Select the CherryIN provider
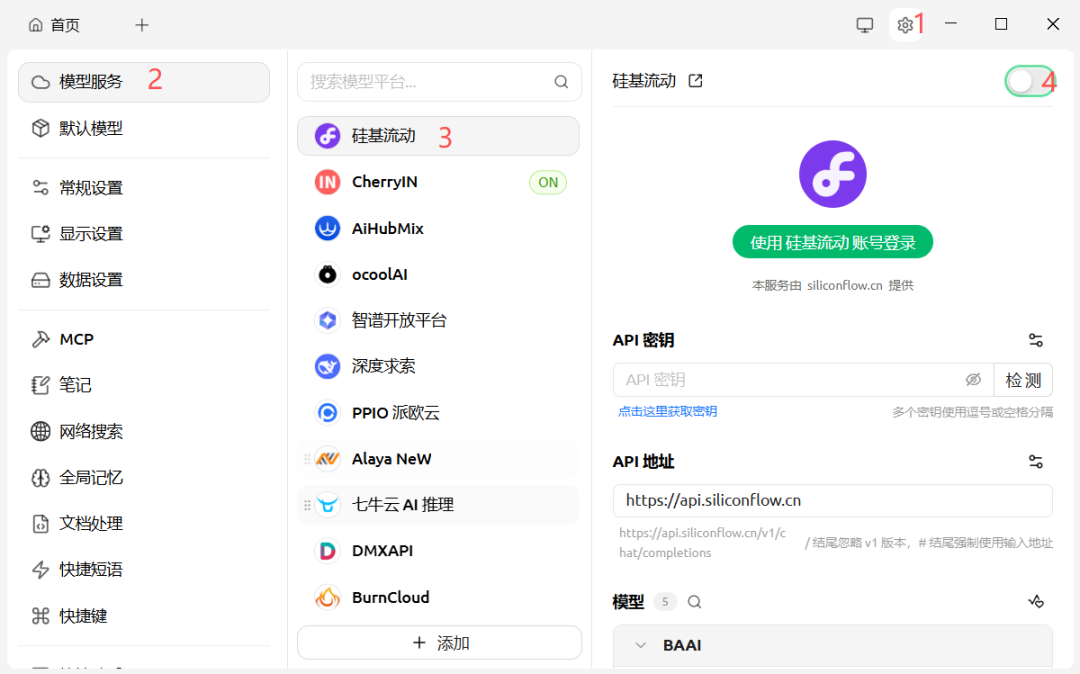Screen dimensions: 1080x674 pos(438,182)
